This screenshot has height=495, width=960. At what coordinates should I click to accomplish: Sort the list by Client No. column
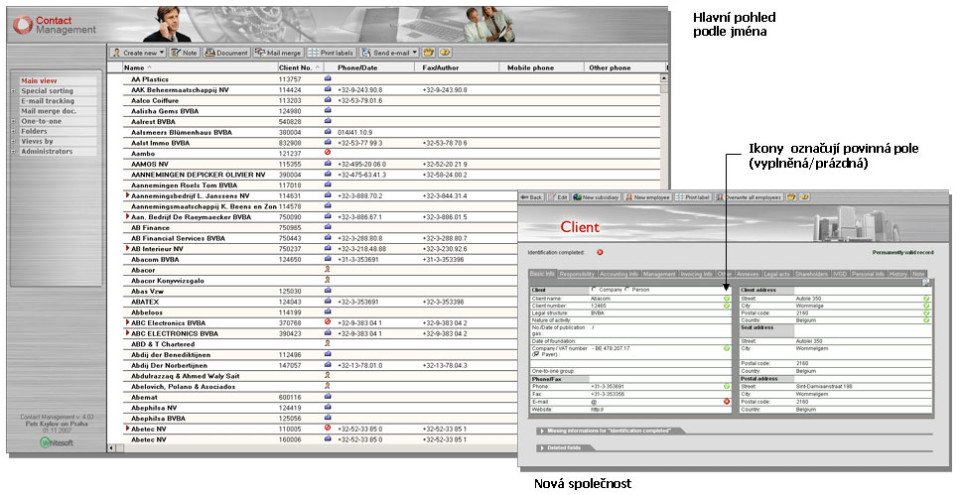tap(297, 68)
